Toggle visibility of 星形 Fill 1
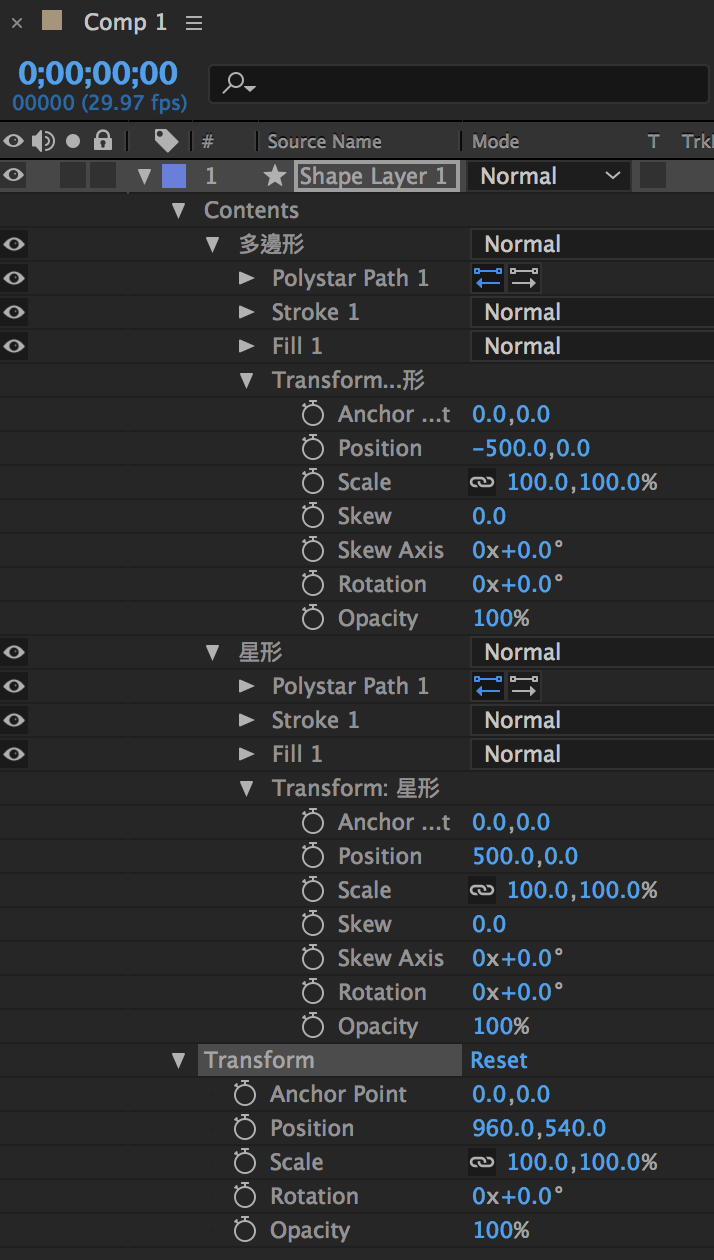 click(x=13, y=754)
